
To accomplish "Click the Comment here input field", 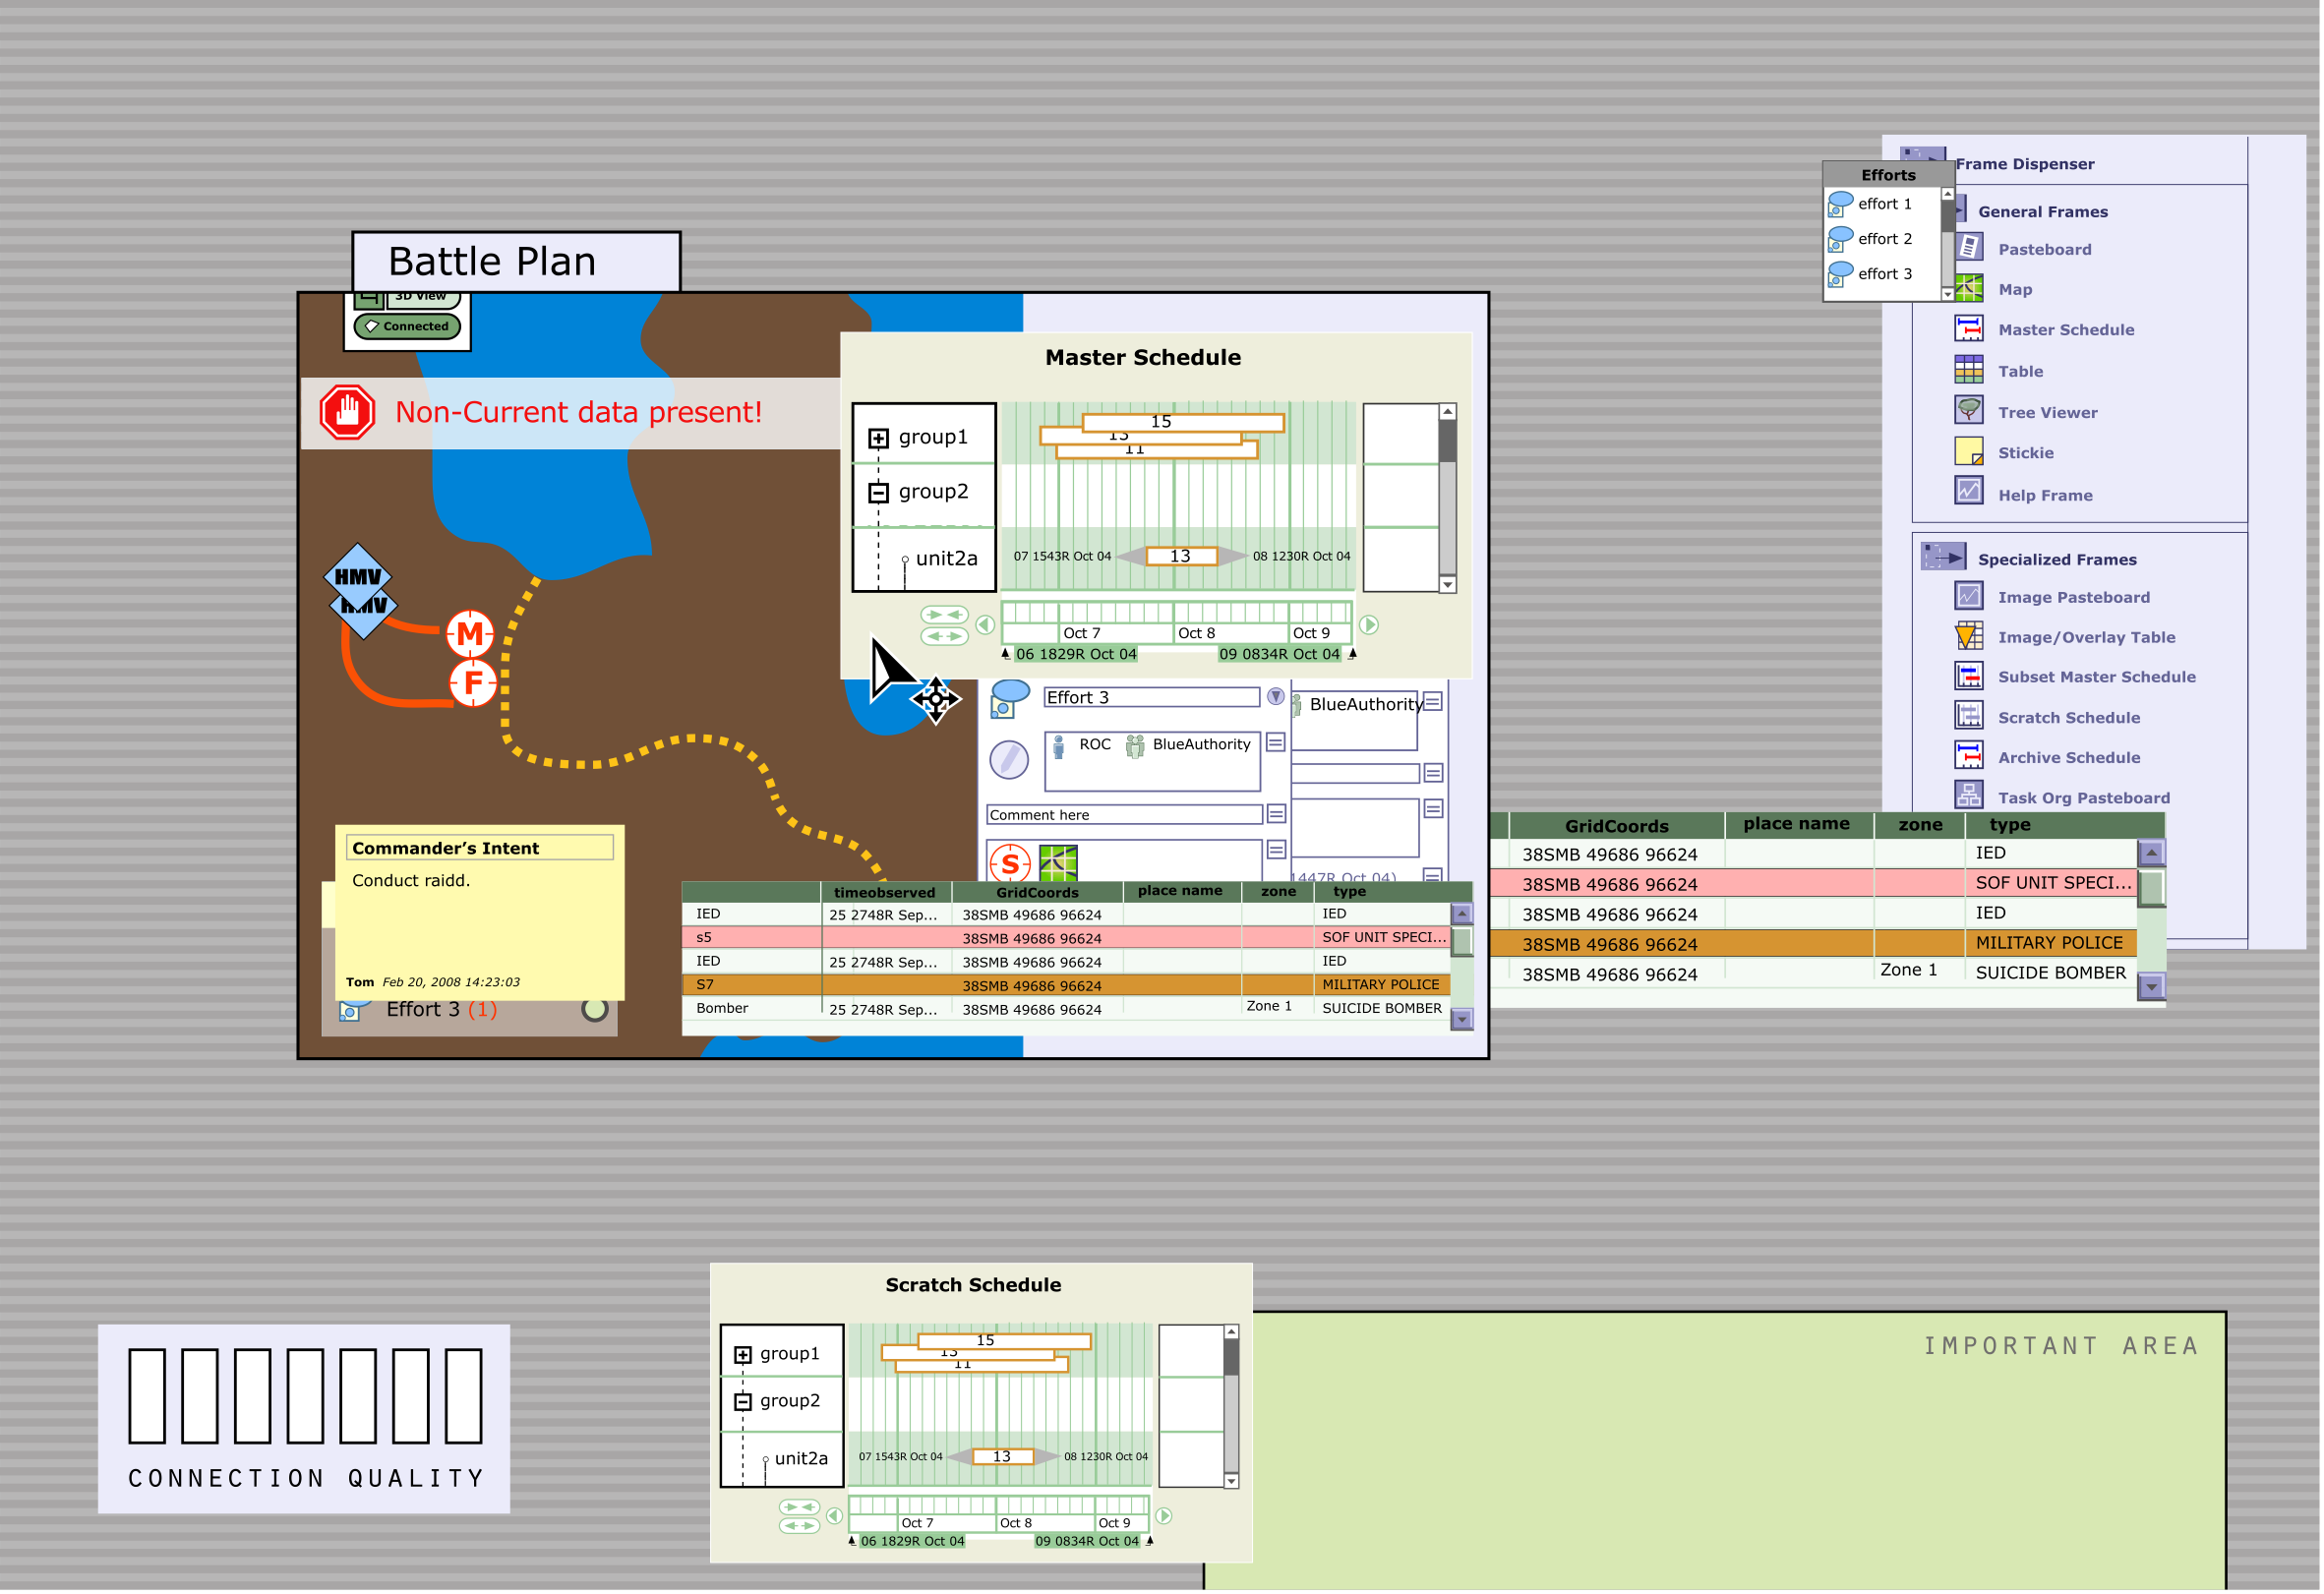I will tap(1125, 816).
